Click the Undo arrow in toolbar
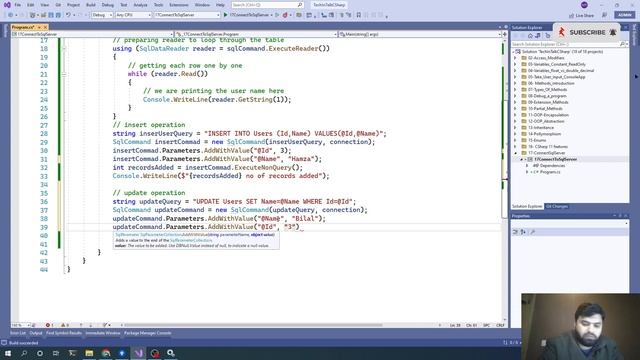Viewport: 640px width, 360px height. [x=68, y=15]
